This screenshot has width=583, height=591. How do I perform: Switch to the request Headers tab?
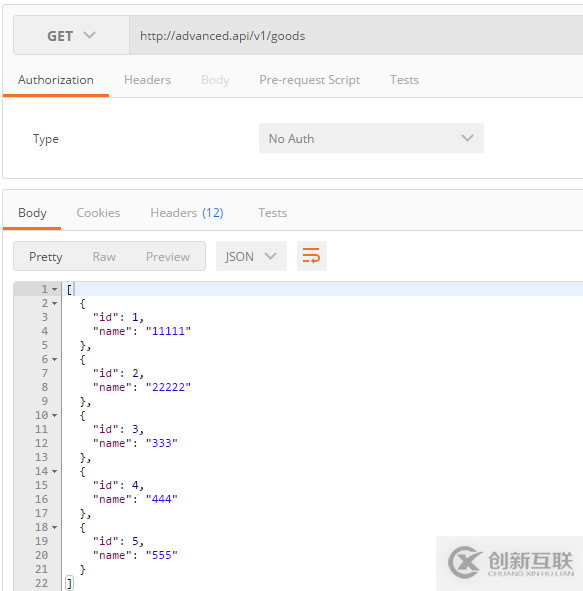point(147,80)
